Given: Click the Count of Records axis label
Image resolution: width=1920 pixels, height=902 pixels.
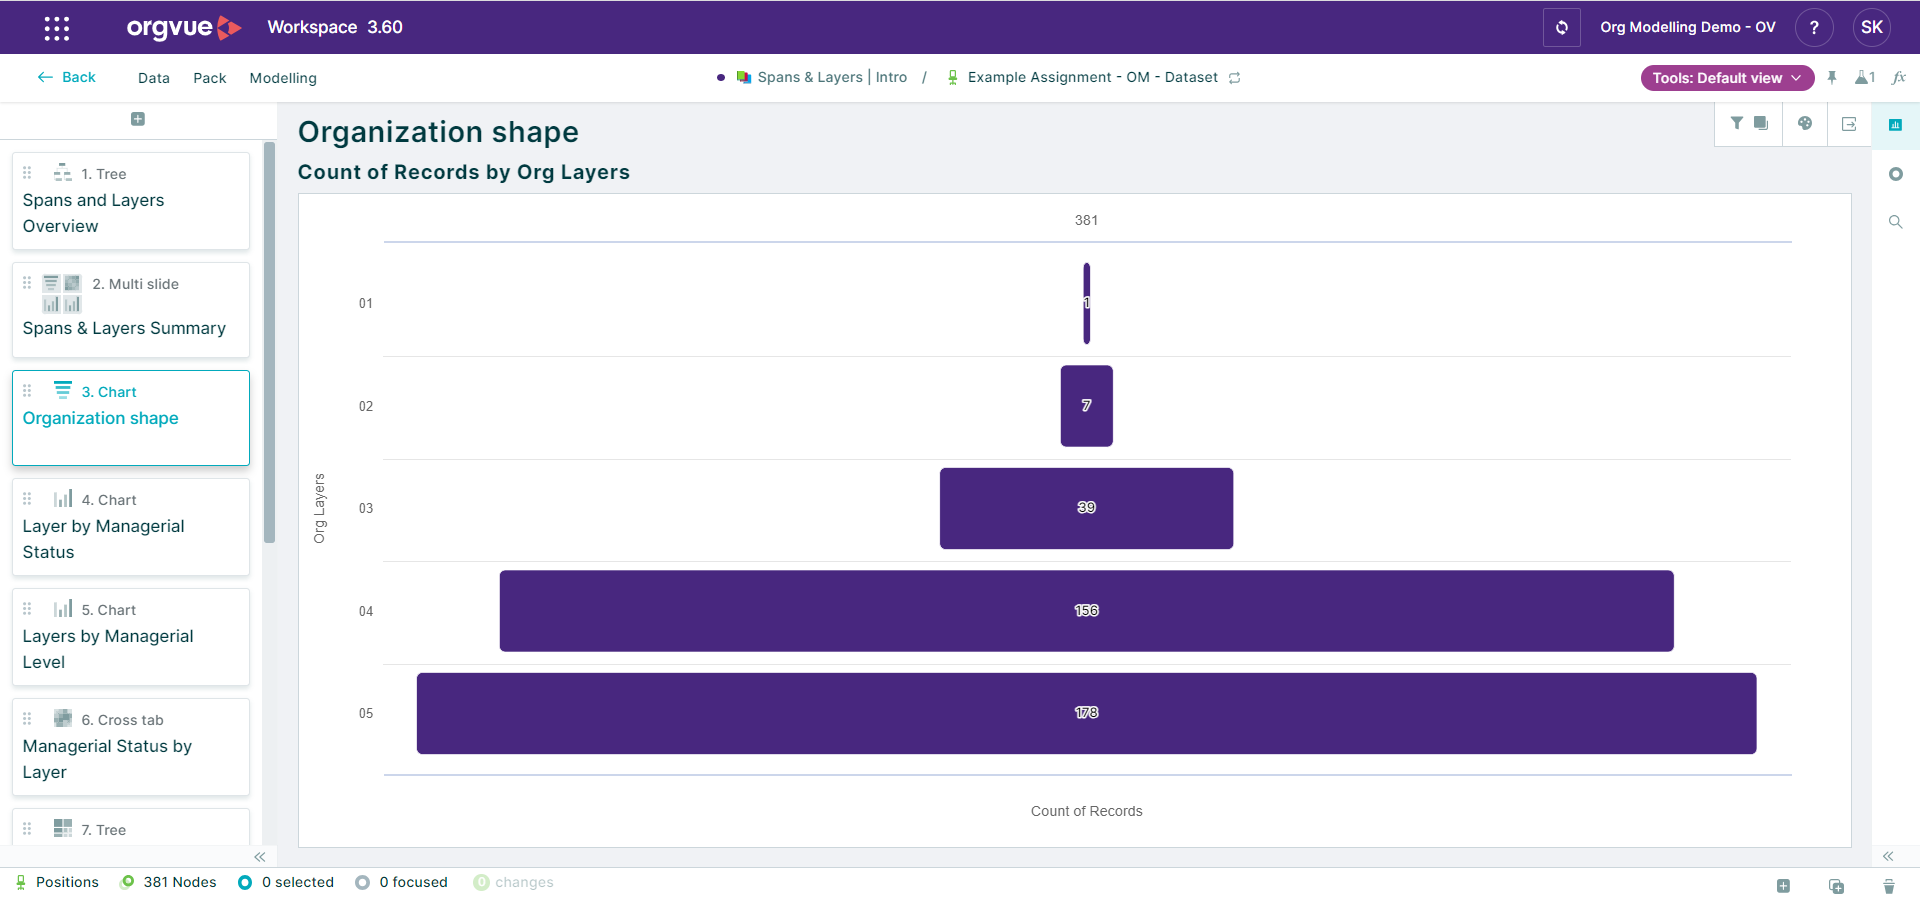Looking at the screenshot, I should [x=1087, y=811].
